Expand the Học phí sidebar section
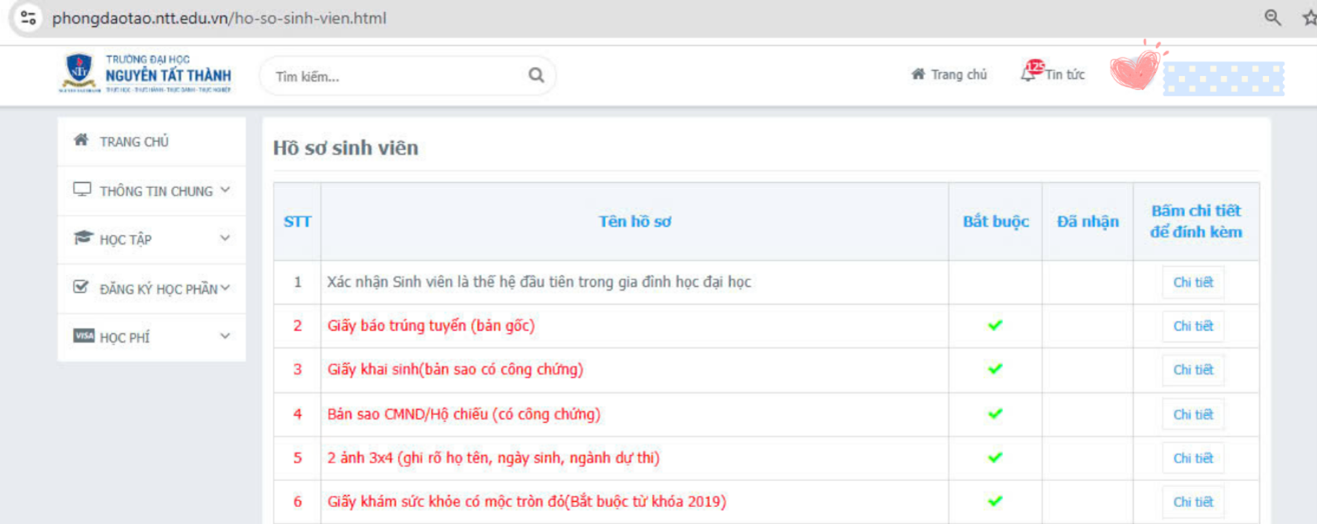The width and height of the screenshot is (1317, 524). tap(151, 337)
